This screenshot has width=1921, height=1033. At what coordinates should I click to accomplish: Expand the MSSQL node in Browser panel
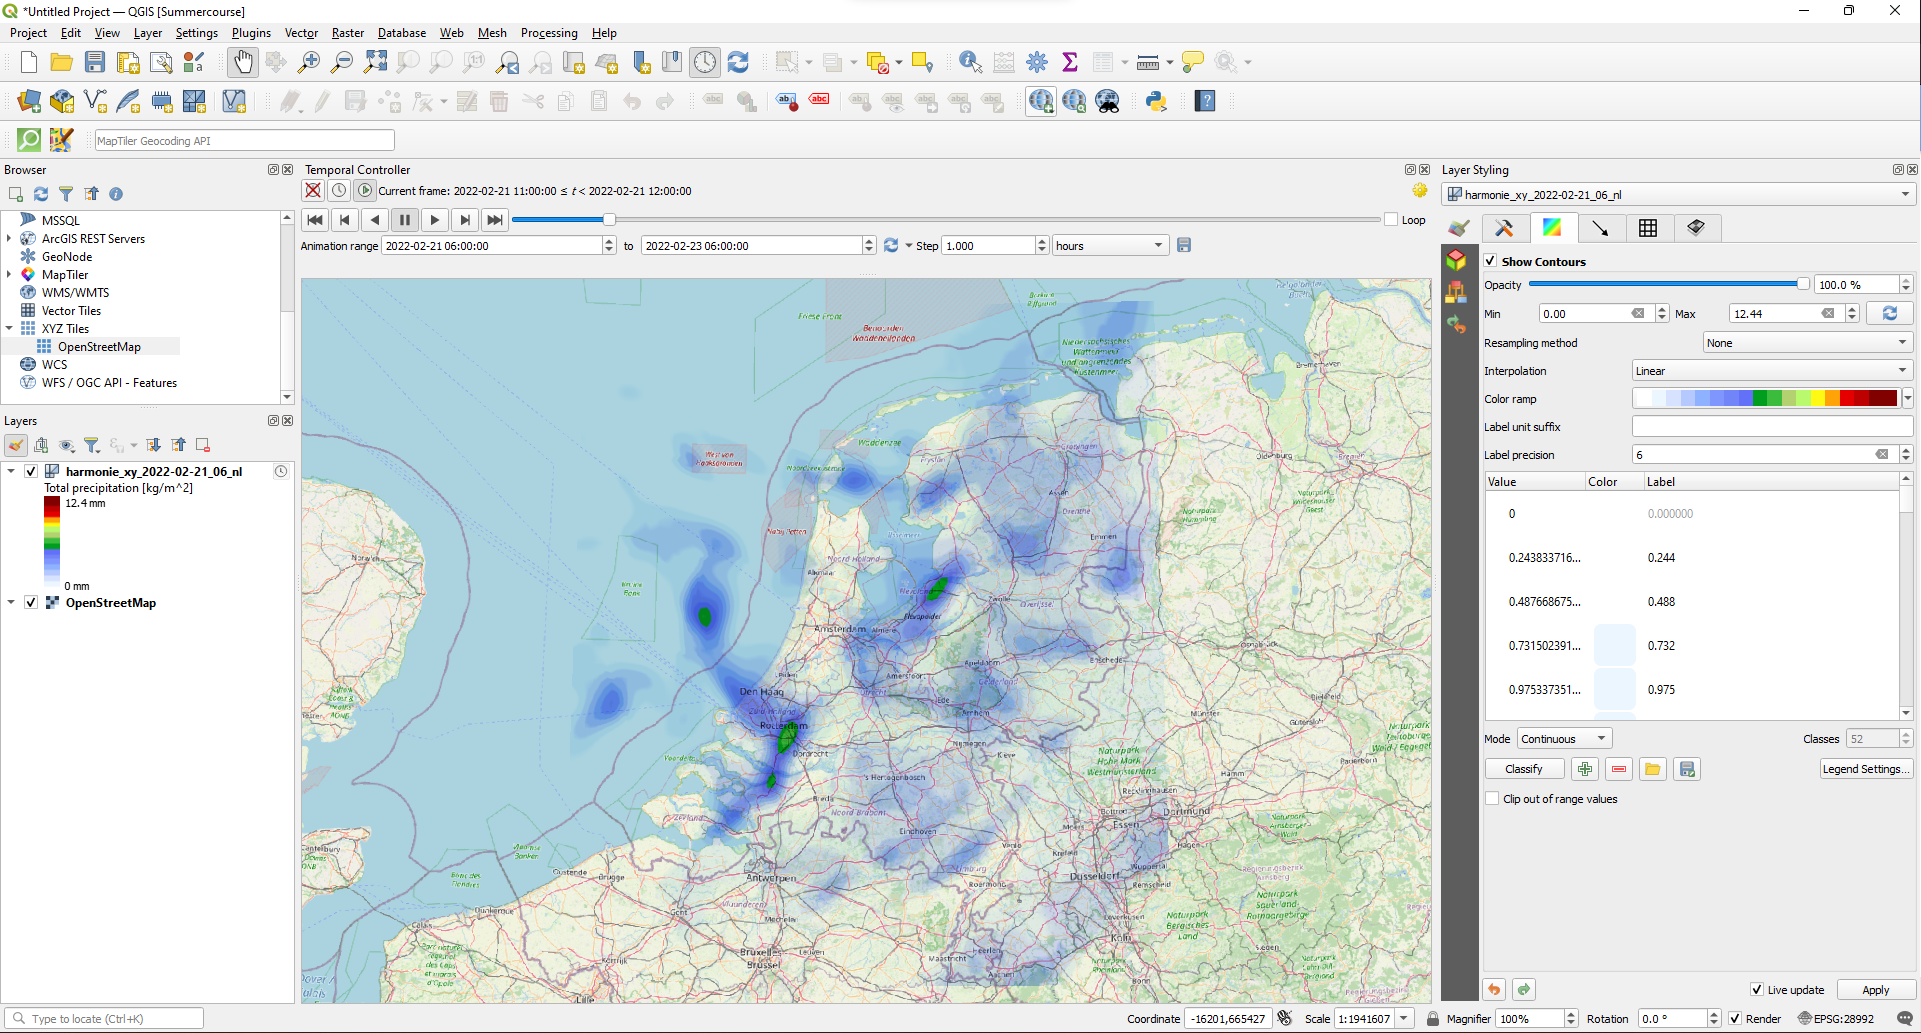coord(10,219)
